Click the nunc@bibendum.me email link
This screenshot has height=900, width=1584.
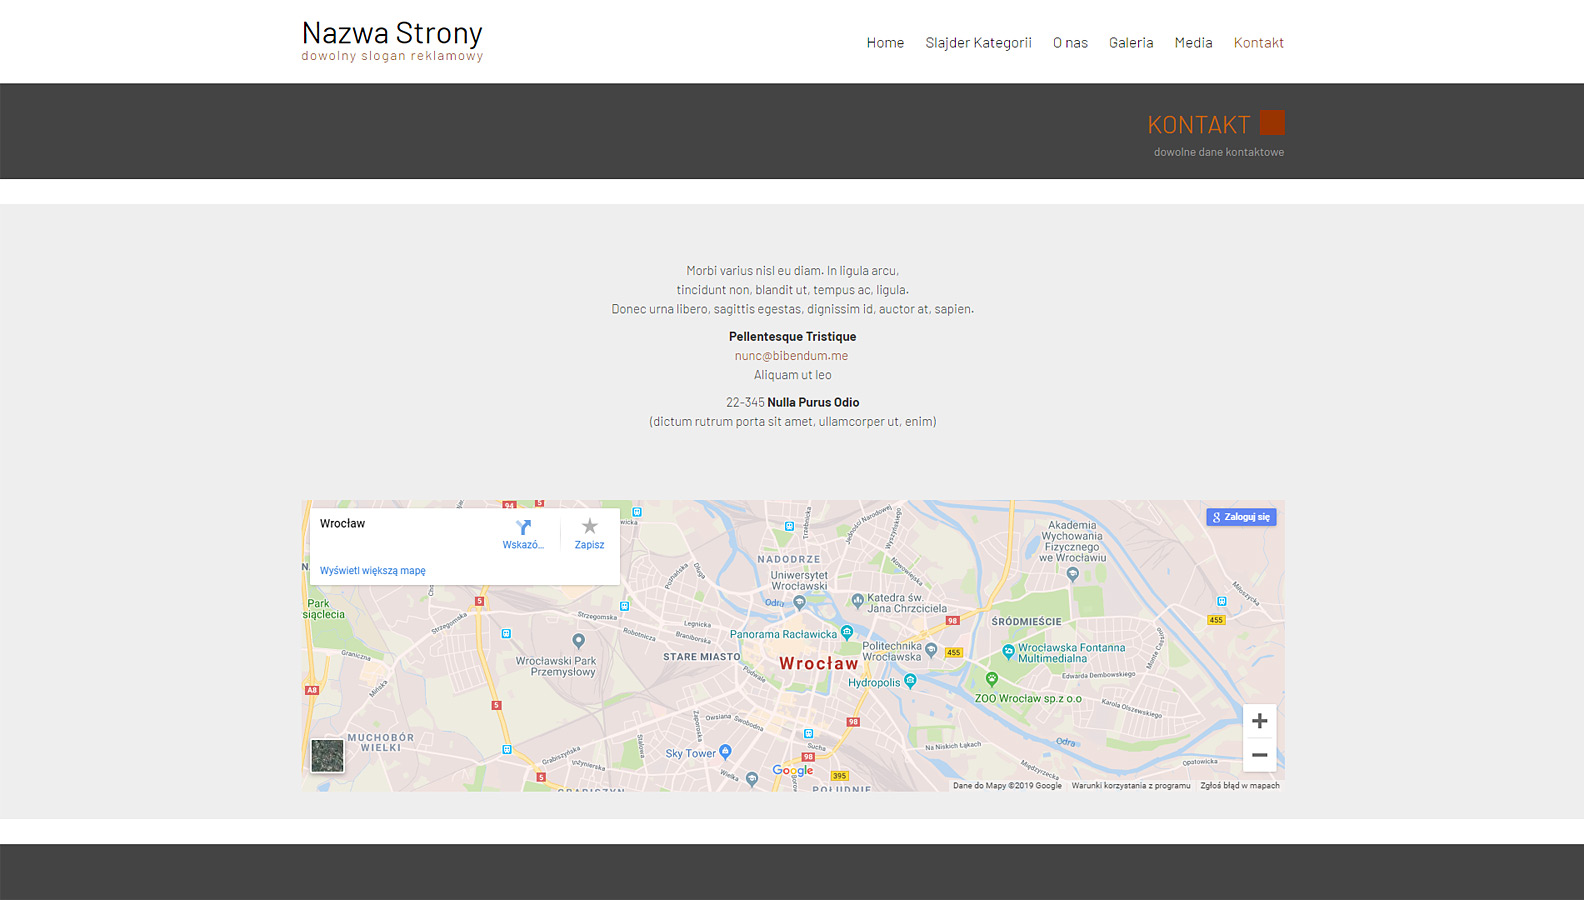791,356
